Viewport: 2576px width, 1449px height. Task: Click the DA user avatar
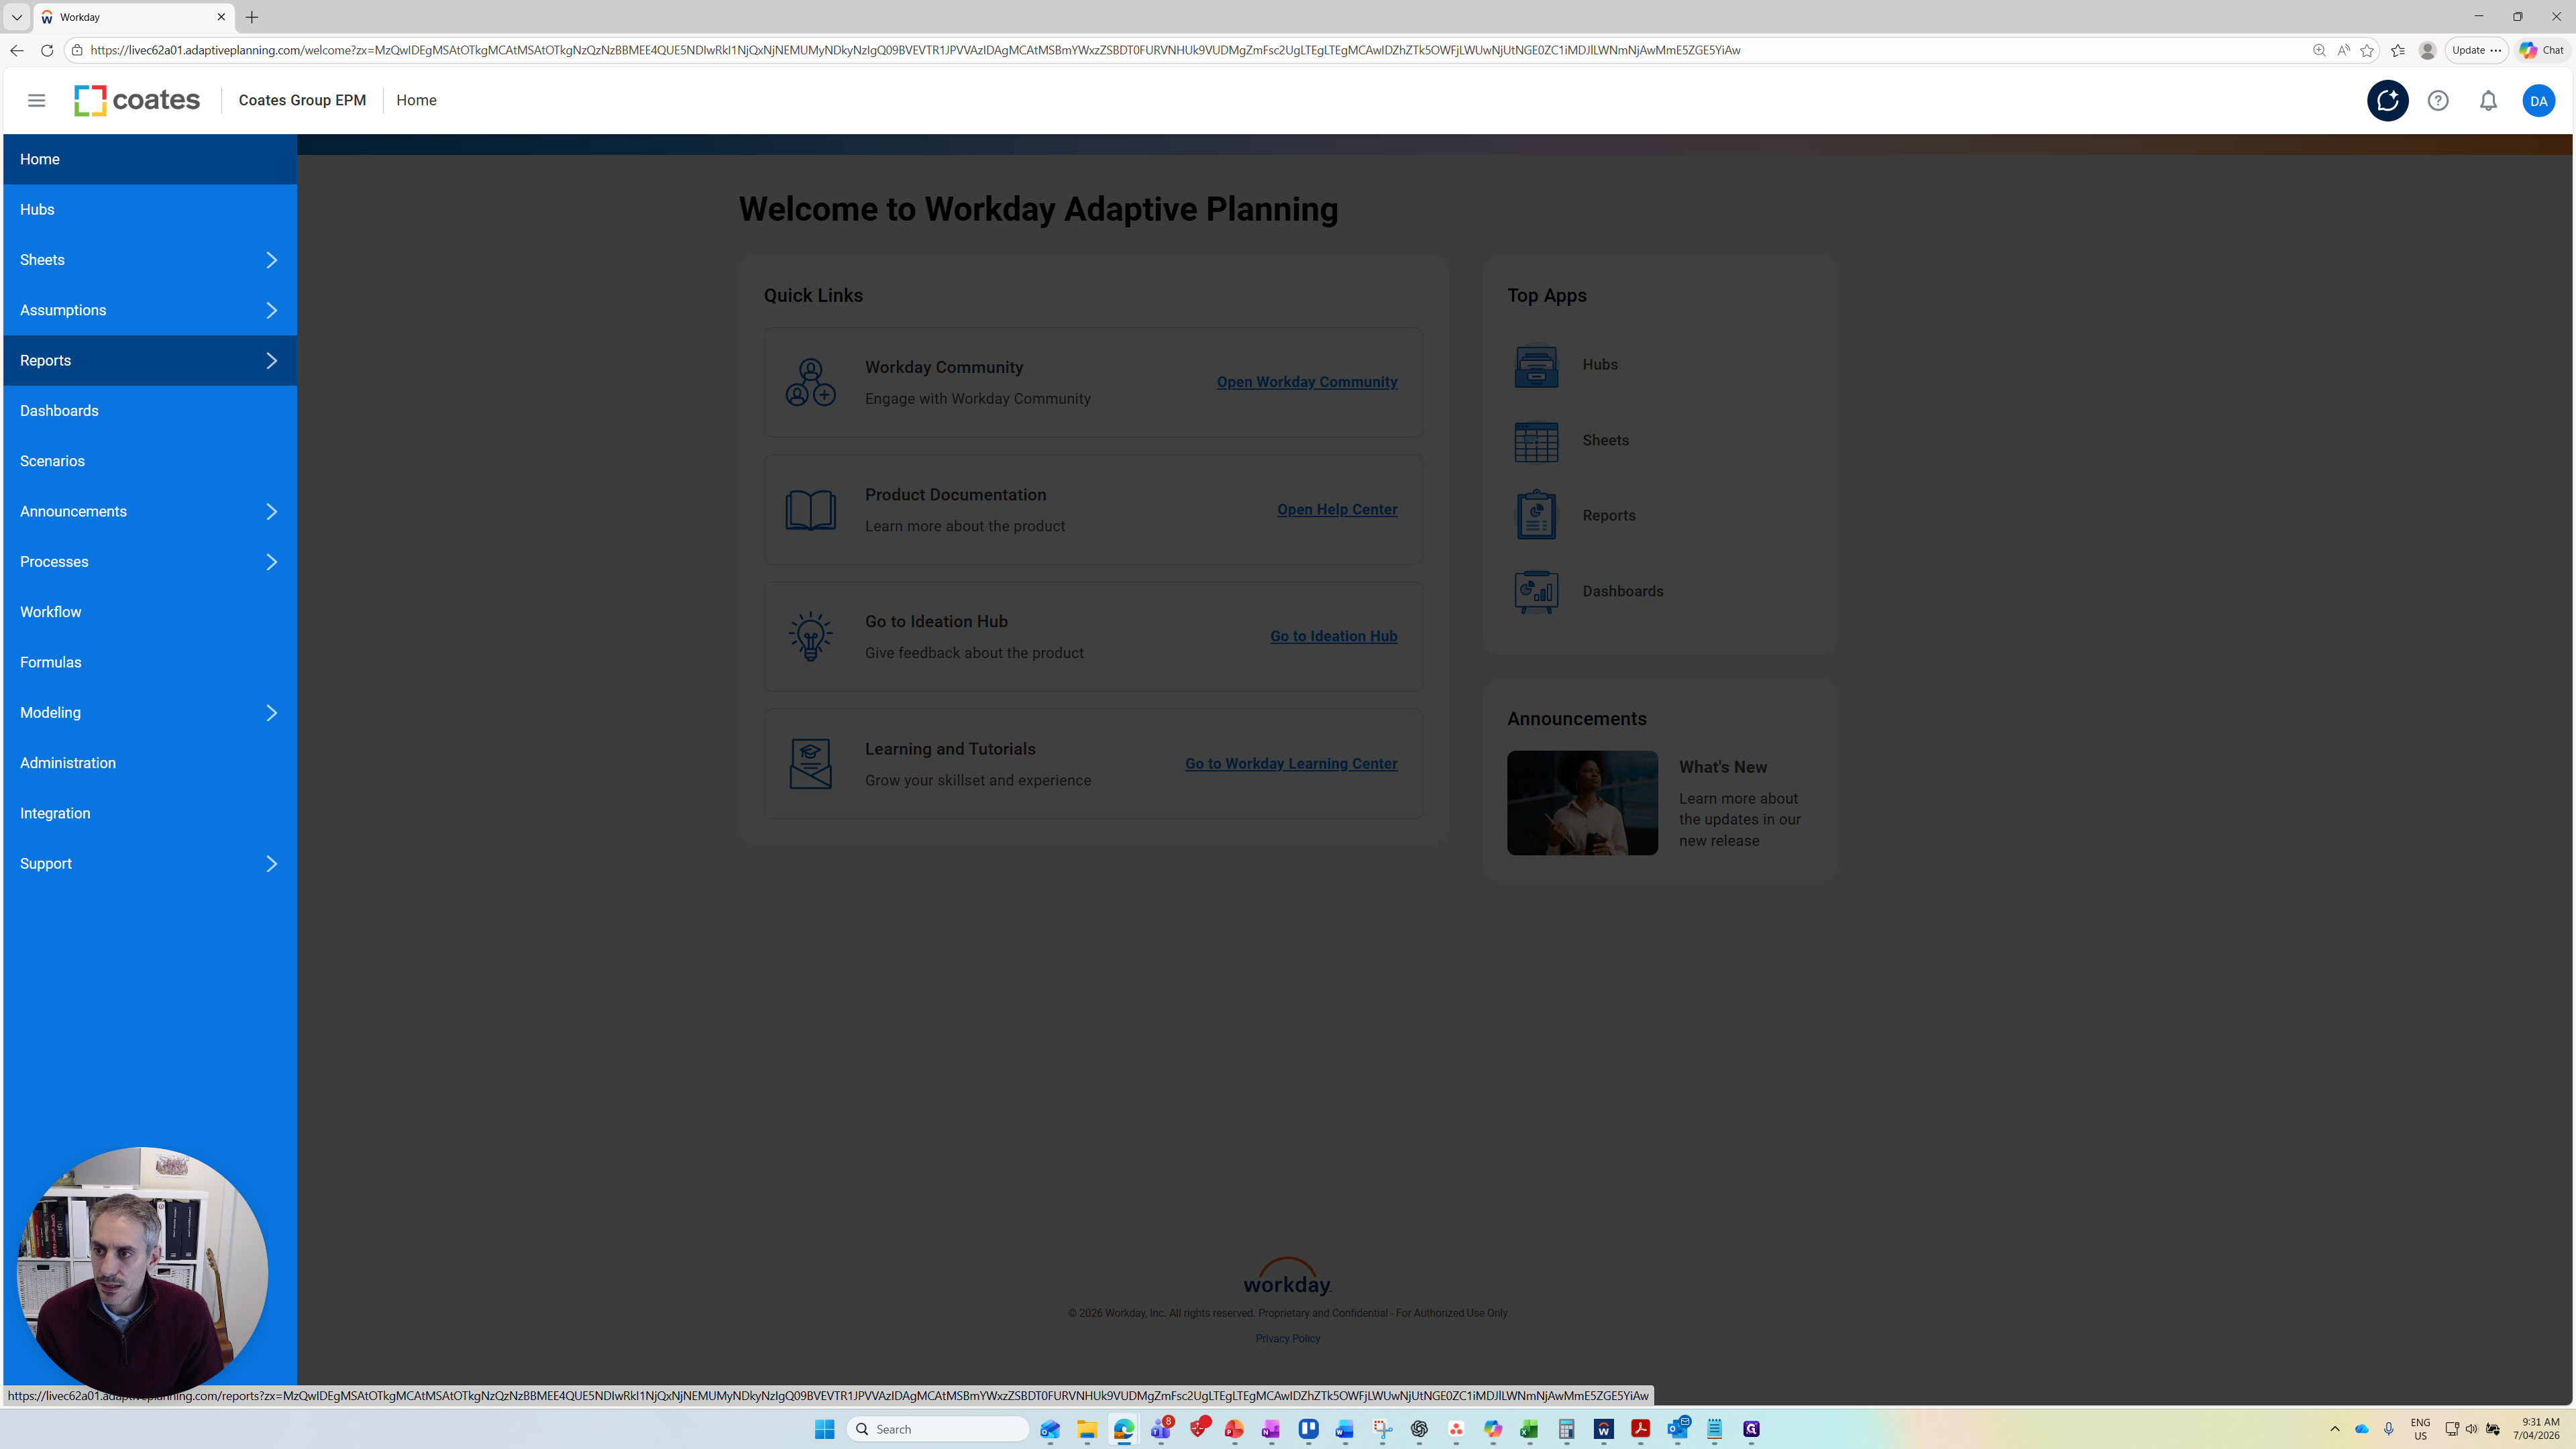point(2538,100)
